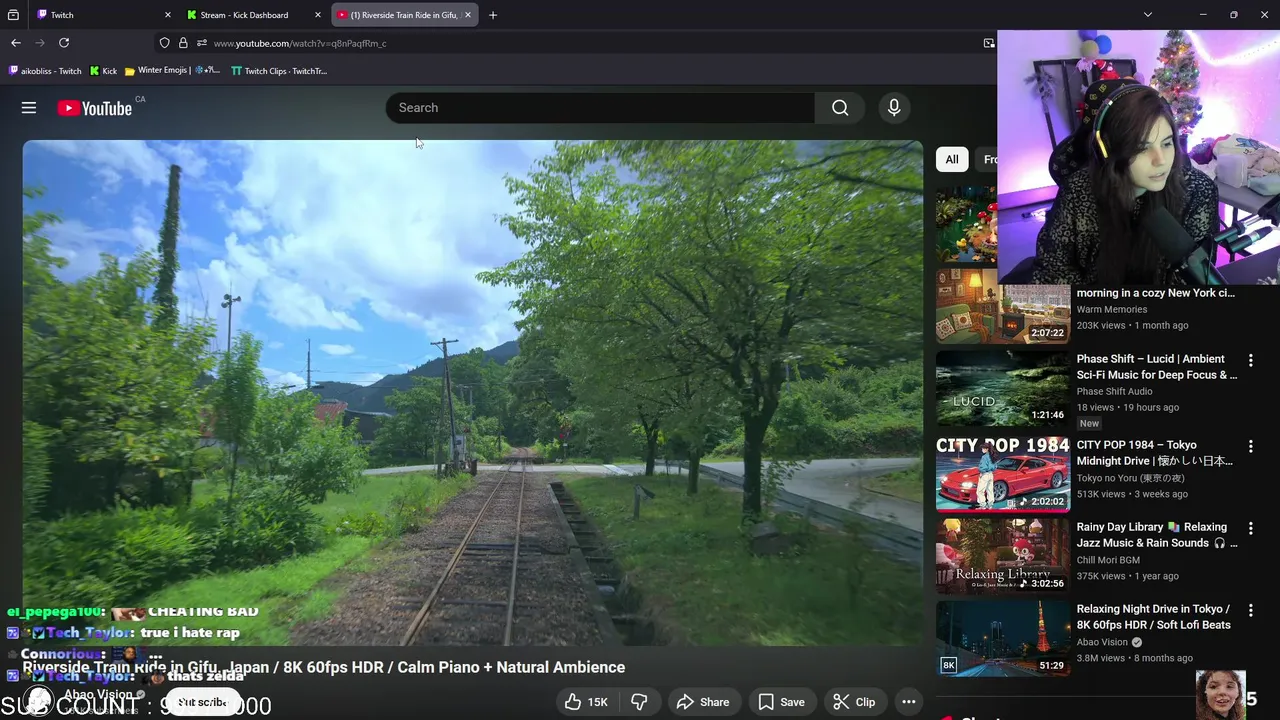Viewport: 1280px width, 720px height.
Task: Reload the YouTube page
Action: 64,43
